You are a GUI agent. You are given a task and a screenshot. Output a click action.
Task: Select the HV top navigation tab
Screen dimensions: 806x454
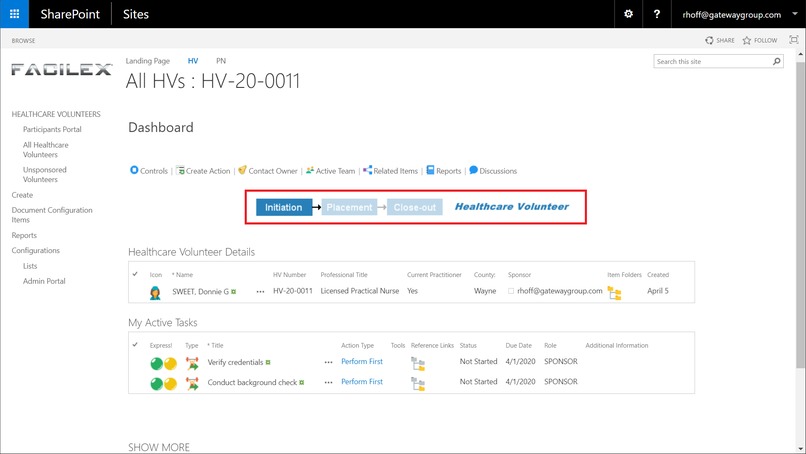click(193, 61)
